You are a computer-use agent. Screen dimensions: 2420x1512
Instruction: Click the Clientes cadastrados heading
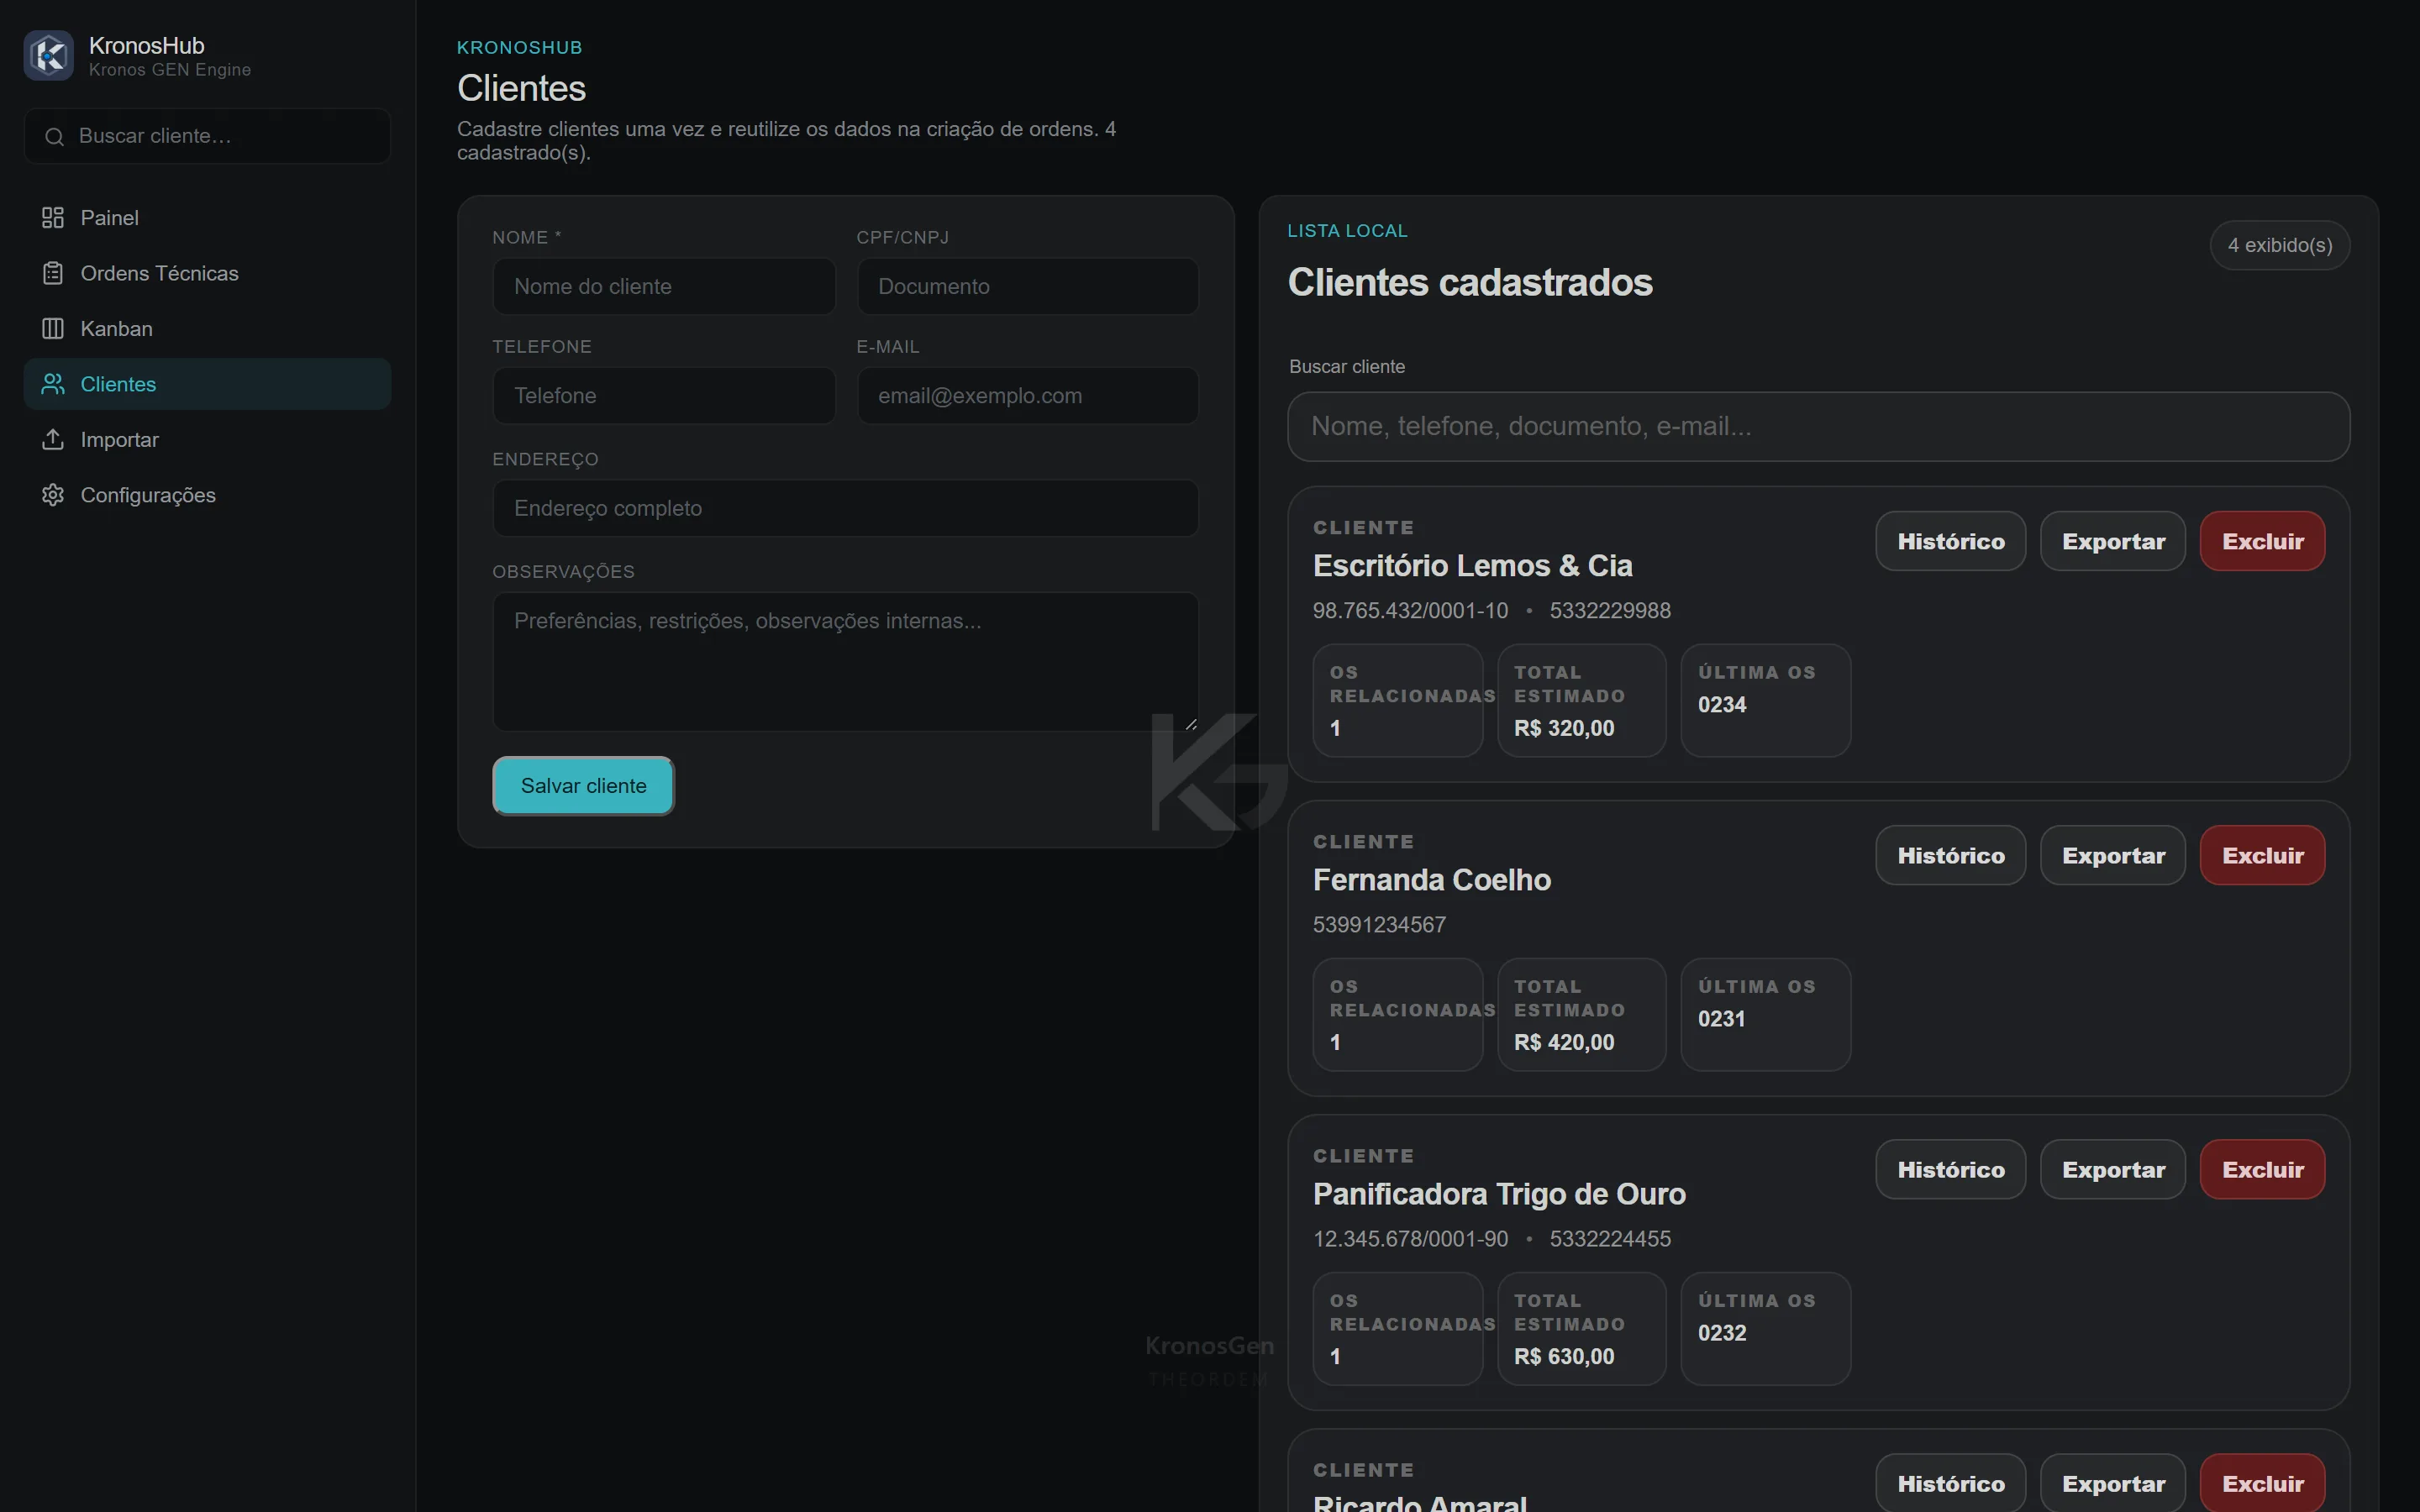click(x=1470, y=283)
